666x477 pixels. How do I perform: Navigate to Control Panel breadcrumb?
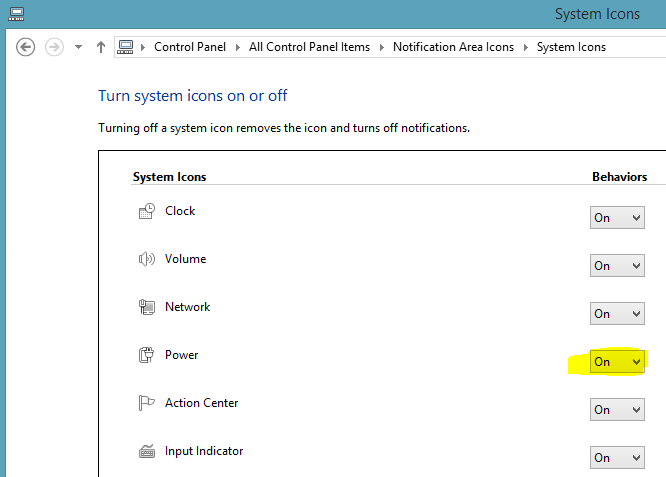pyautogui.click(x=190, y=47)
